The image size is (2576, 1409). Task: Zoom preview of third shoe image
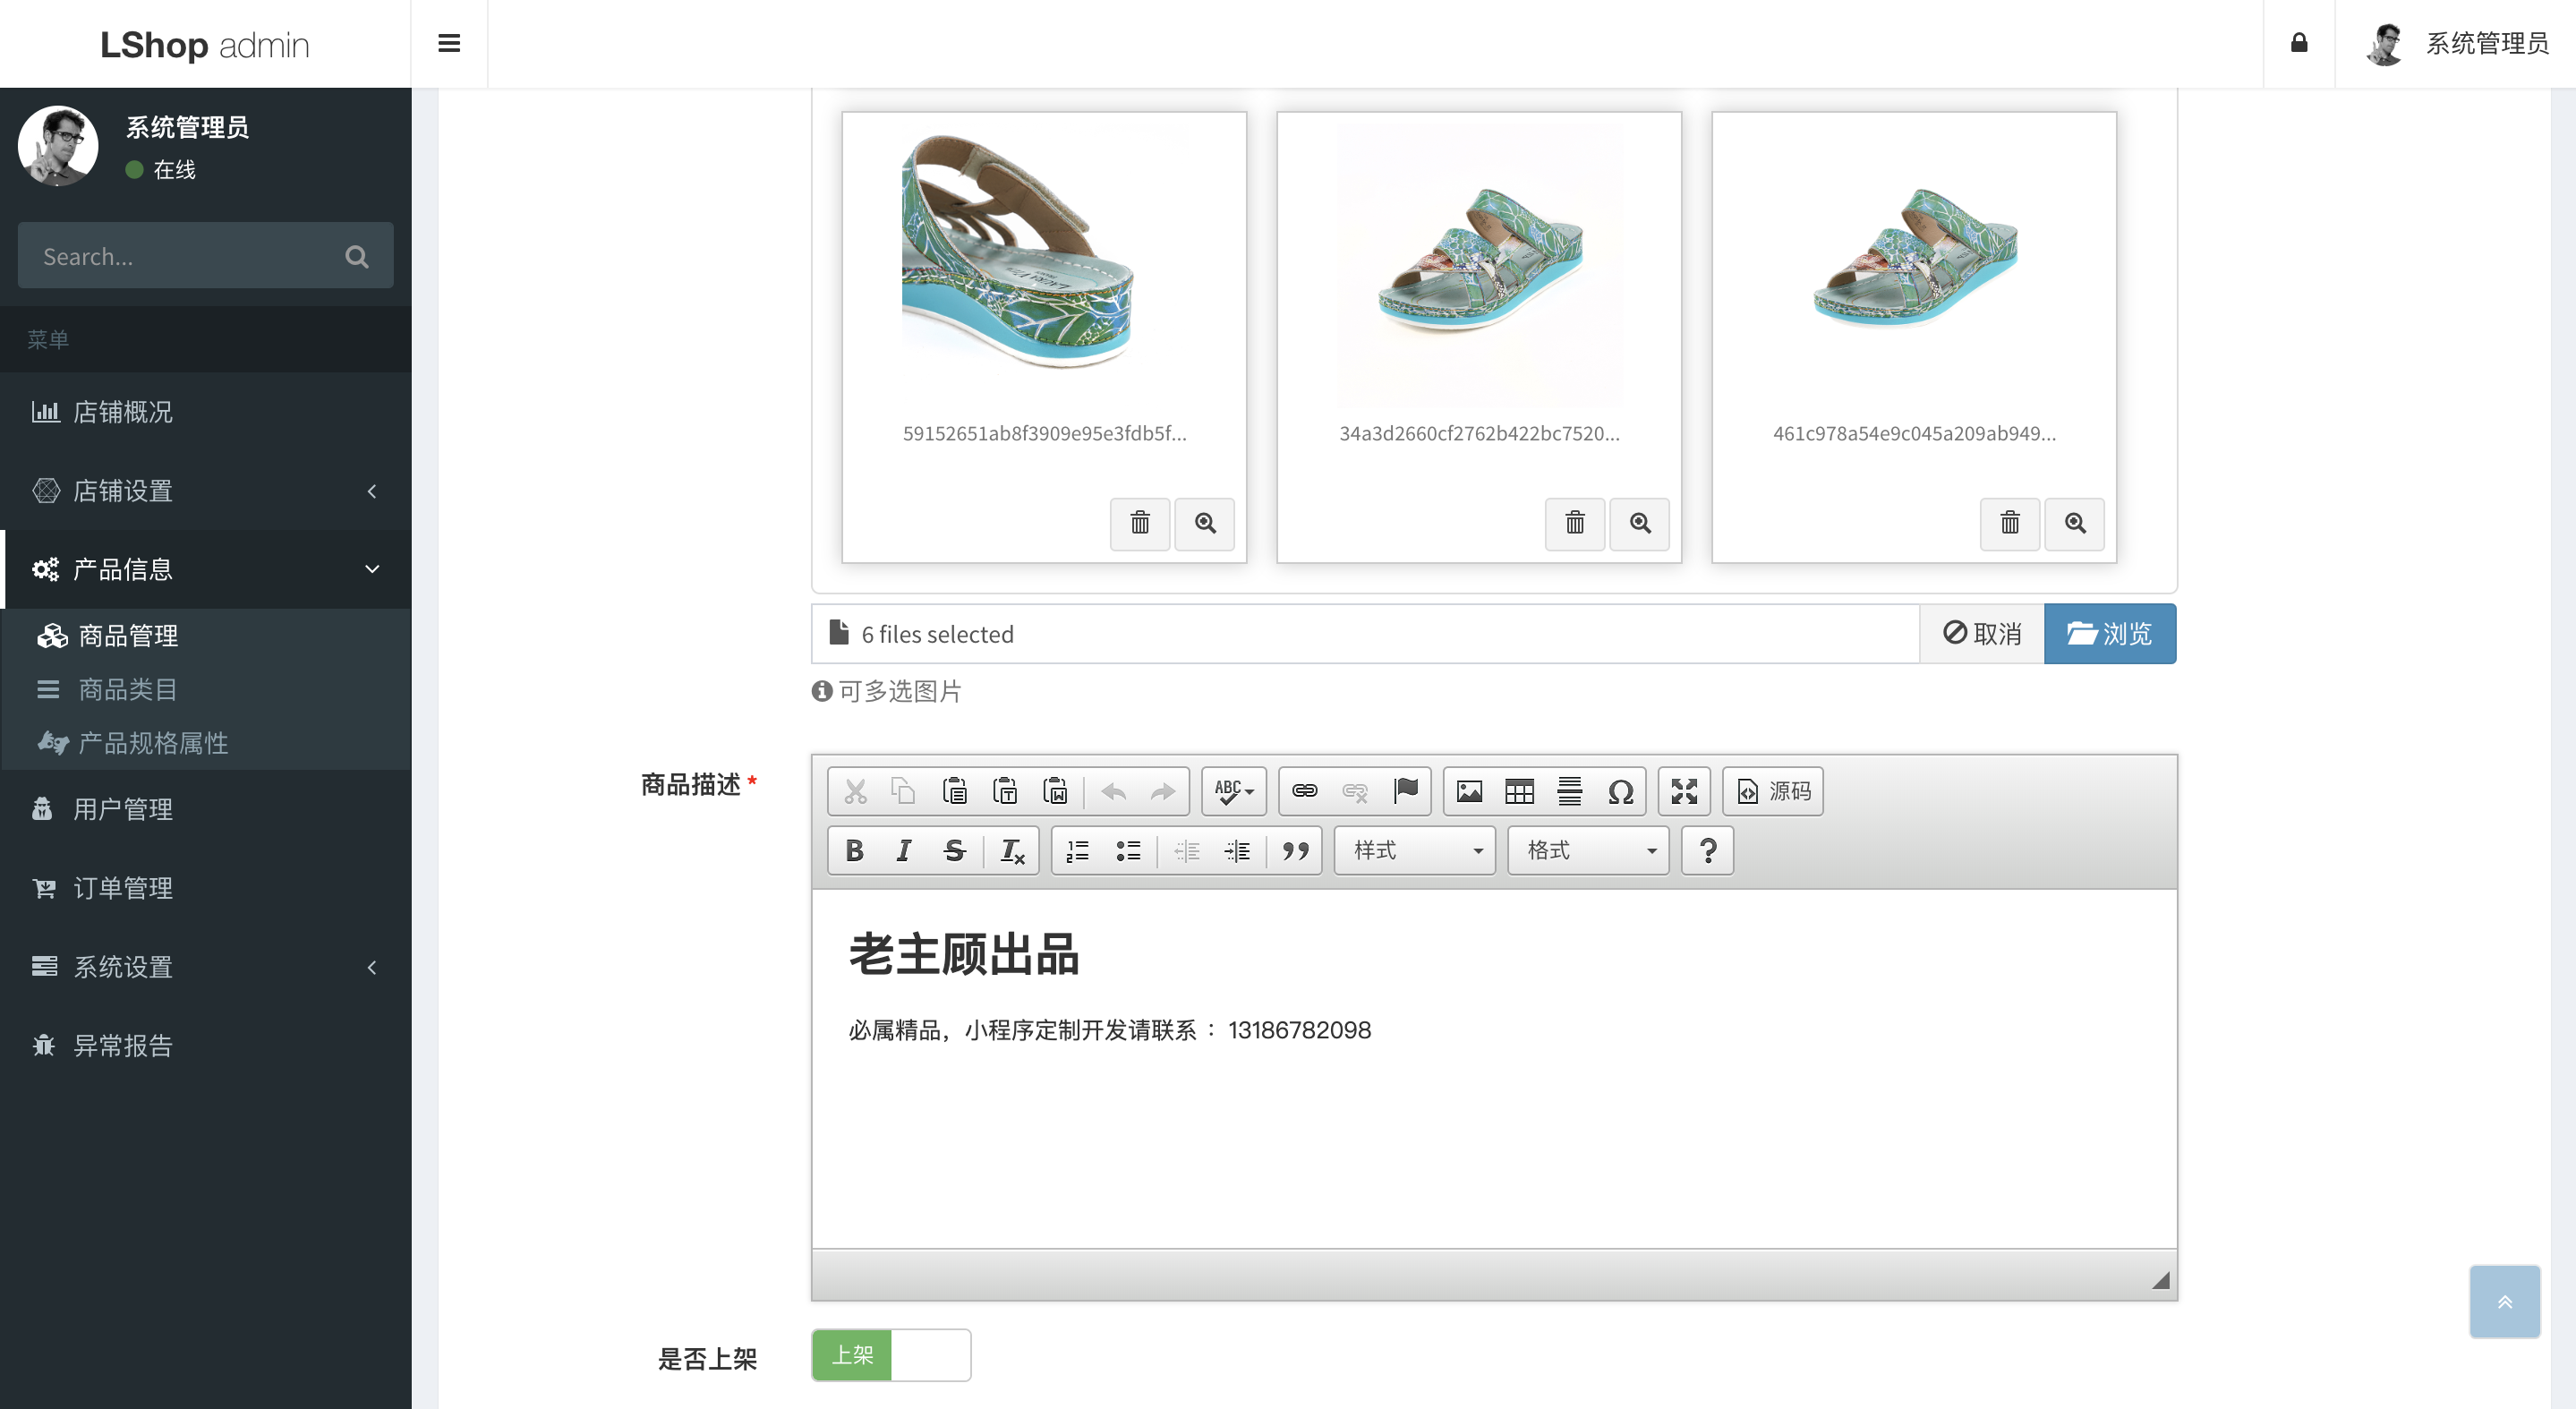coord(2074,523)
